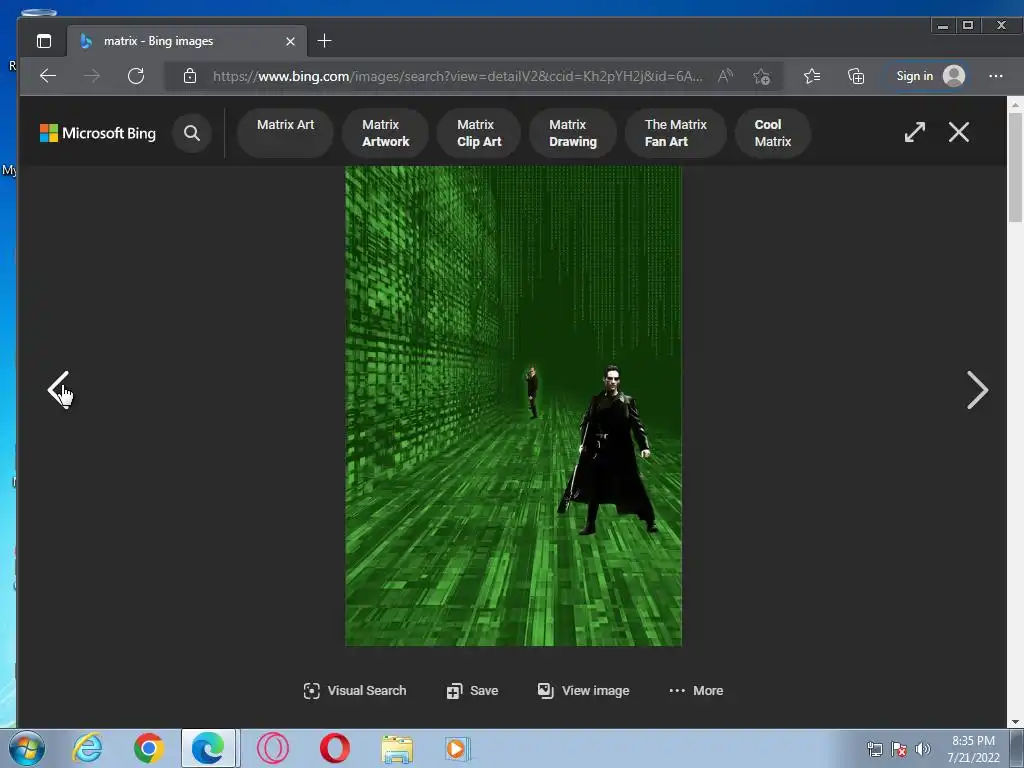Select the Matrix Art suggestion
This screenshot has height=768, width=1024.
285,133
